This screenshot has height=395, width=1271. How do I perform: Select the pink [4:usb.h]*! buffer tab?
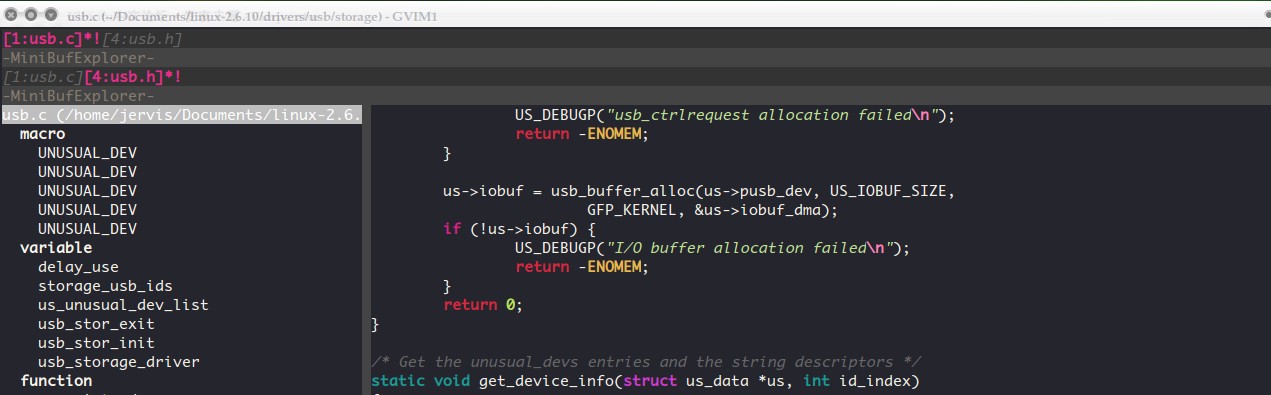click(132, 77)
